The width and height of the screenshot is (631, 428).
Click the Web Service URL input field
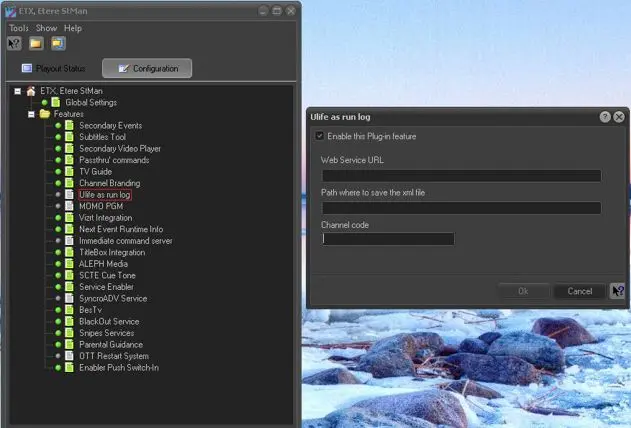(x=460, y=176)
